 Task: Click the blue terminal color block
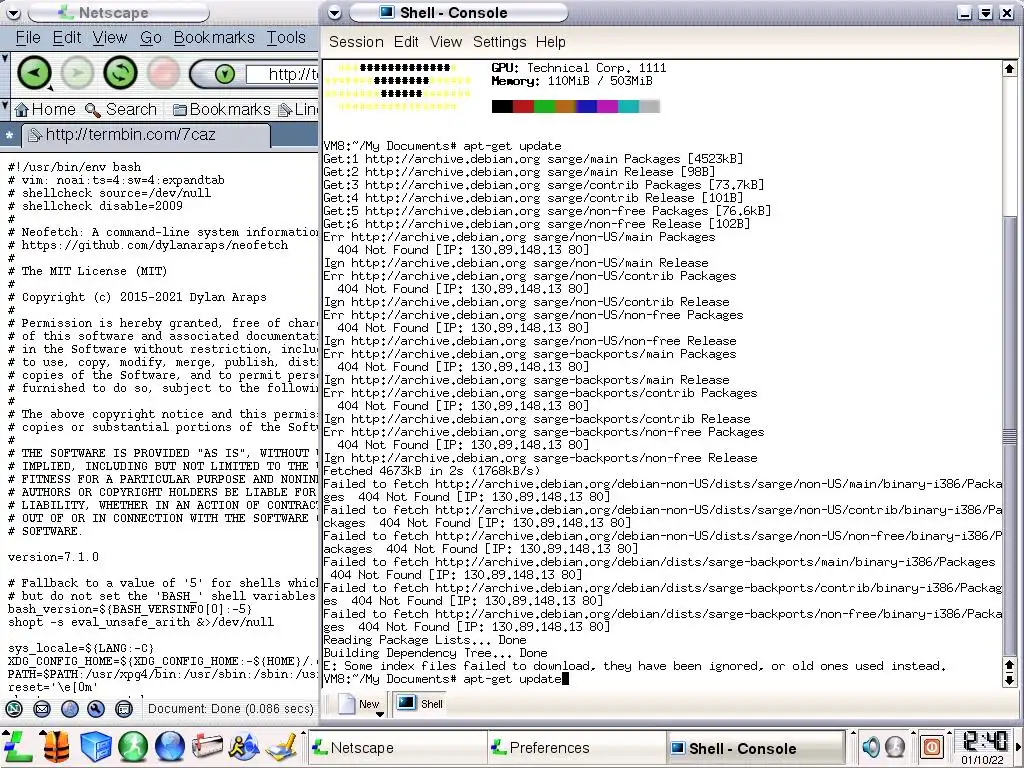click(586, 106)
